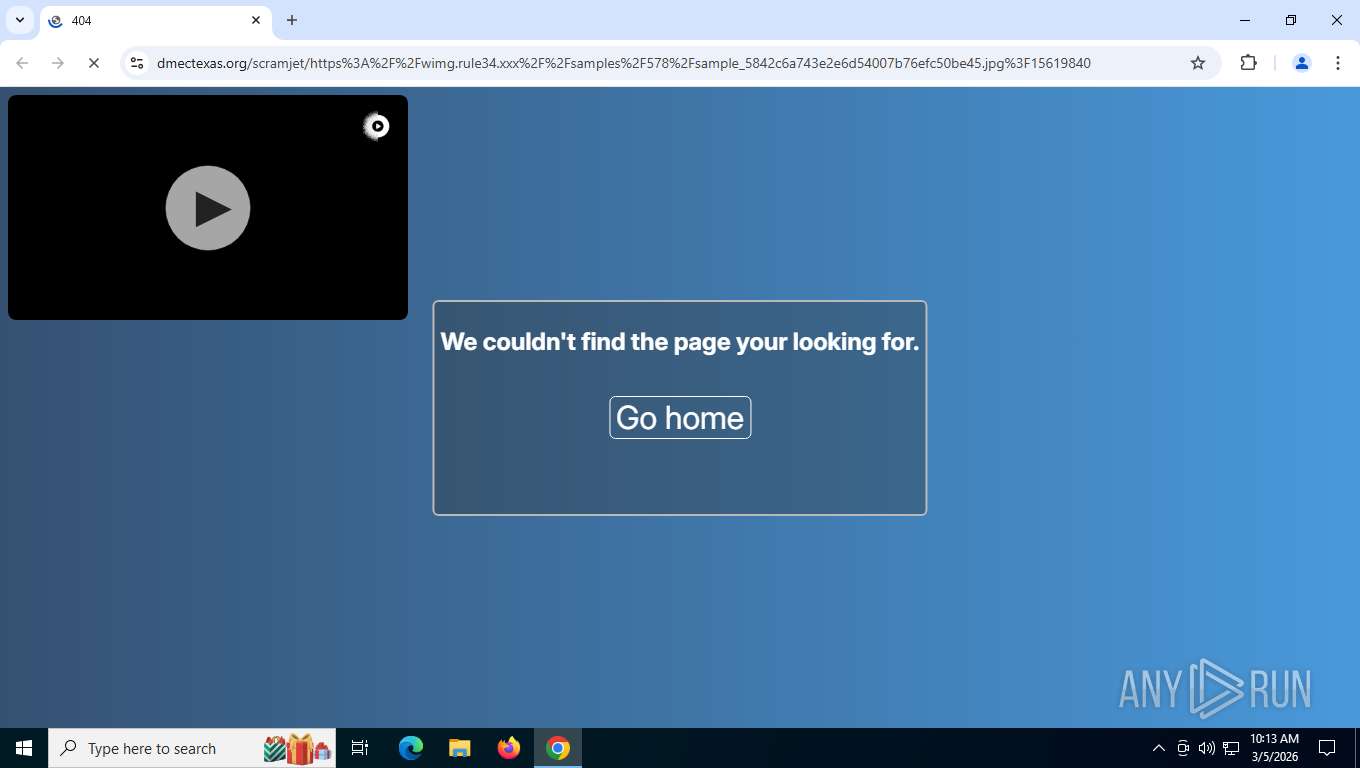Stop loading the page

tap(93, 63)
